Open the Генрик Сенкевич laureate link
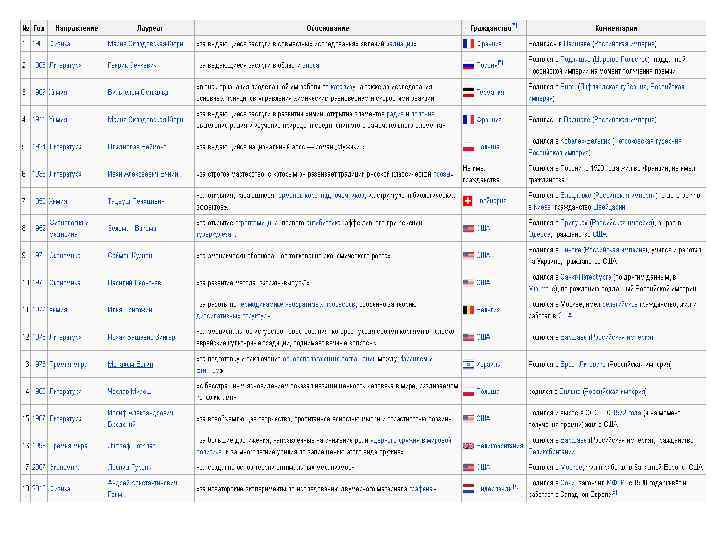Screen dimensions: 720x540 [x=132, y=66]
